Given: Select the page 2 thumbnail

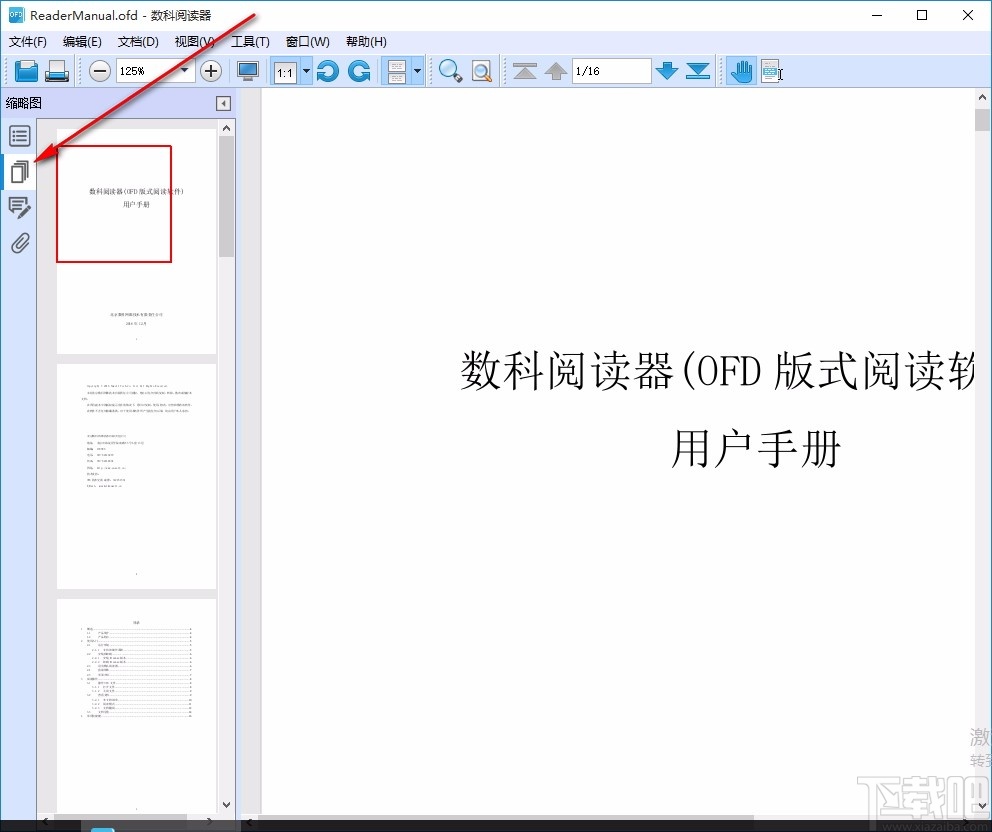Looking at the screenshot, I should coord(137,476).
